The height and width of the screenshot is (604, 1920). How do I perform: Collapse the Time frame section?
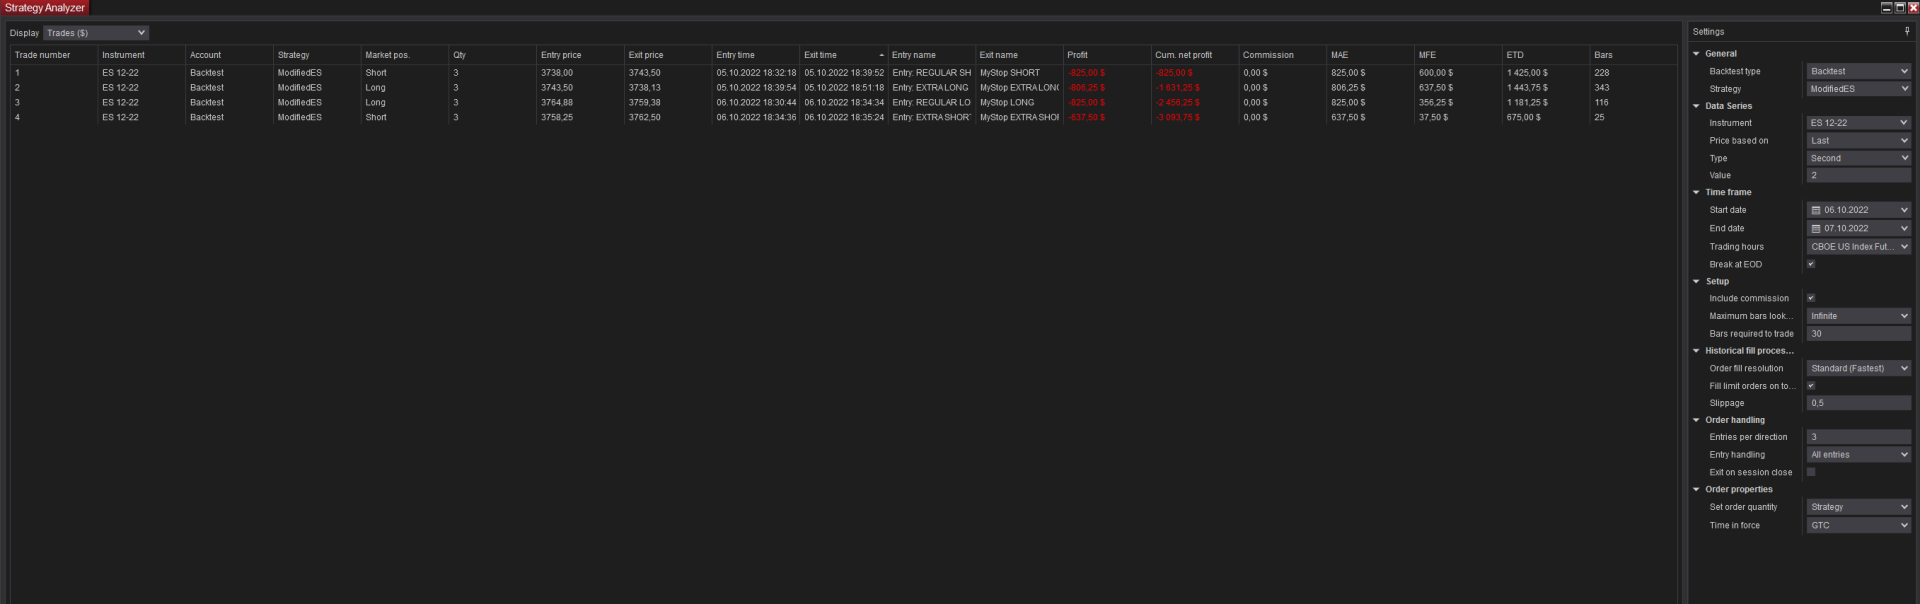click(1696, 192)
